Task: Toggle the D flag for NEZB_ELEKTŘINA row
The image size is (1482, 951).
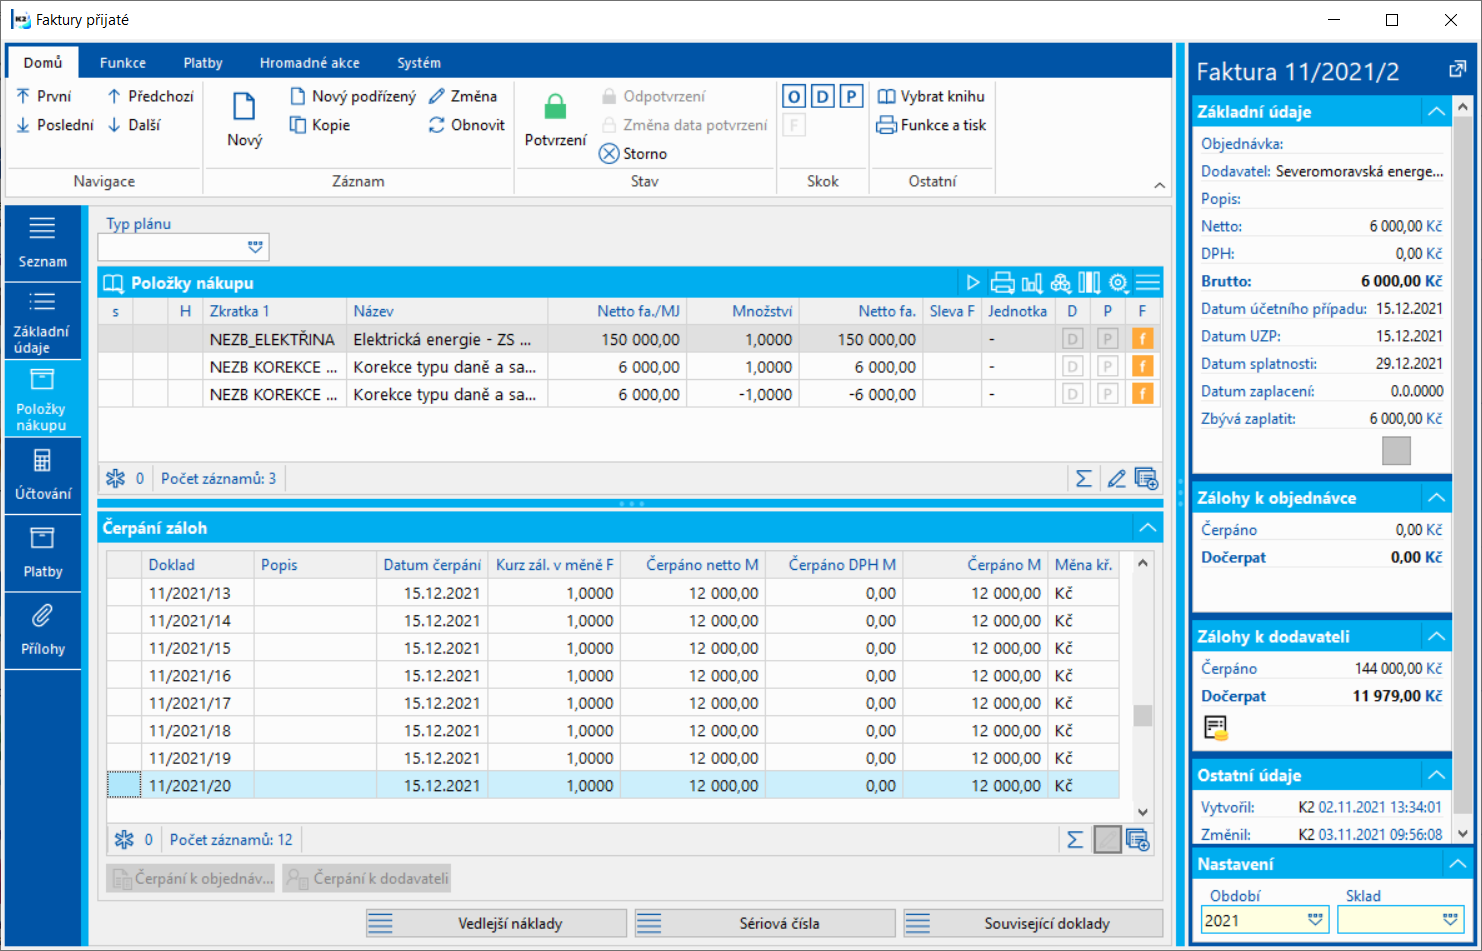Action: coord(1072,339)
